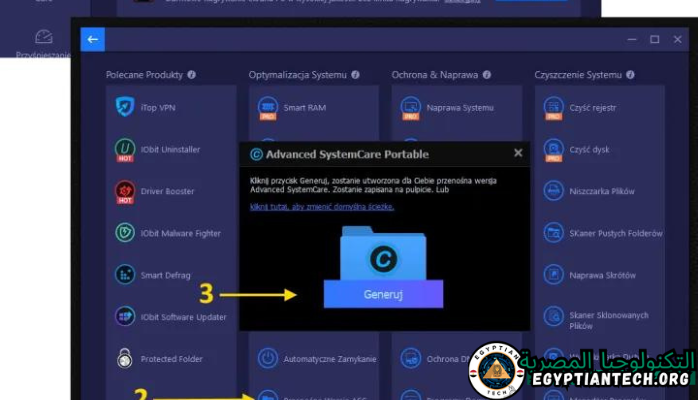Close the Advanced SystemCare Portable dialog
This screenshot has width=698, height=400.
coord(518,153)
